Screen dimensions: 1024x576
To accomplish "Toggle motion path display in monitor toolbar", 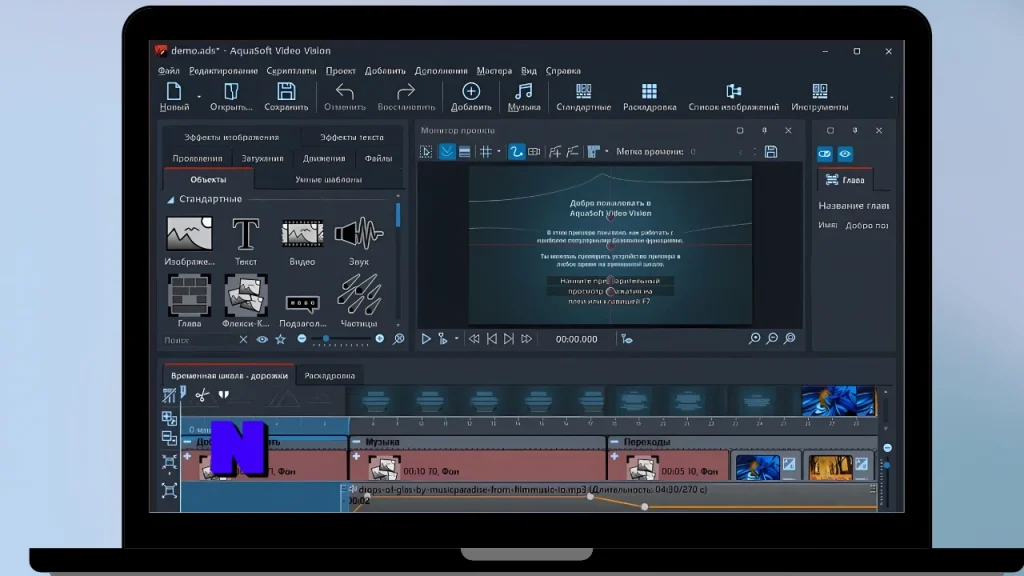I will click(x=516, y=152).
